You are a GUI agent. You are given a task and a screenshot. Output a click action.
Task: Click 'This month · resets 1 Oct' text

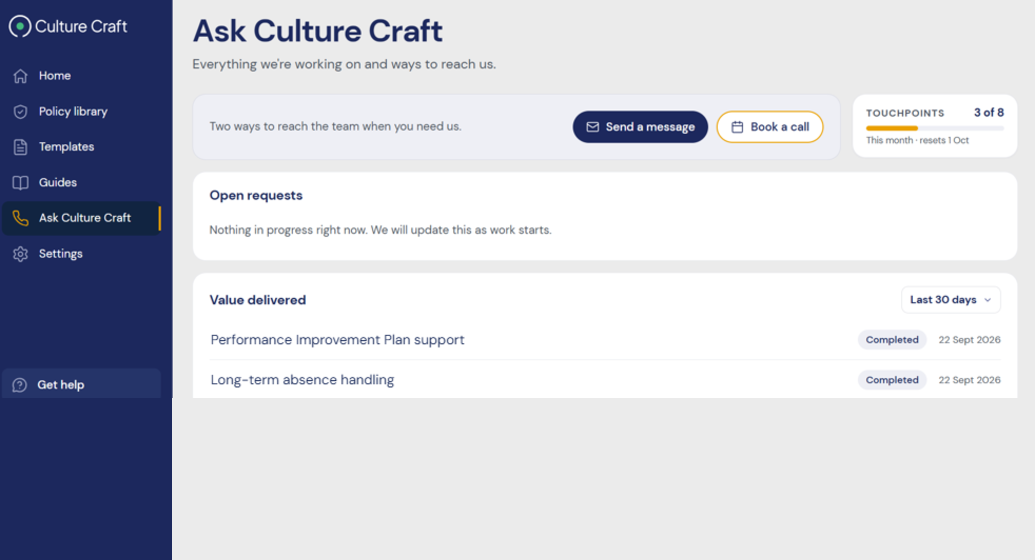click(918, 141)
